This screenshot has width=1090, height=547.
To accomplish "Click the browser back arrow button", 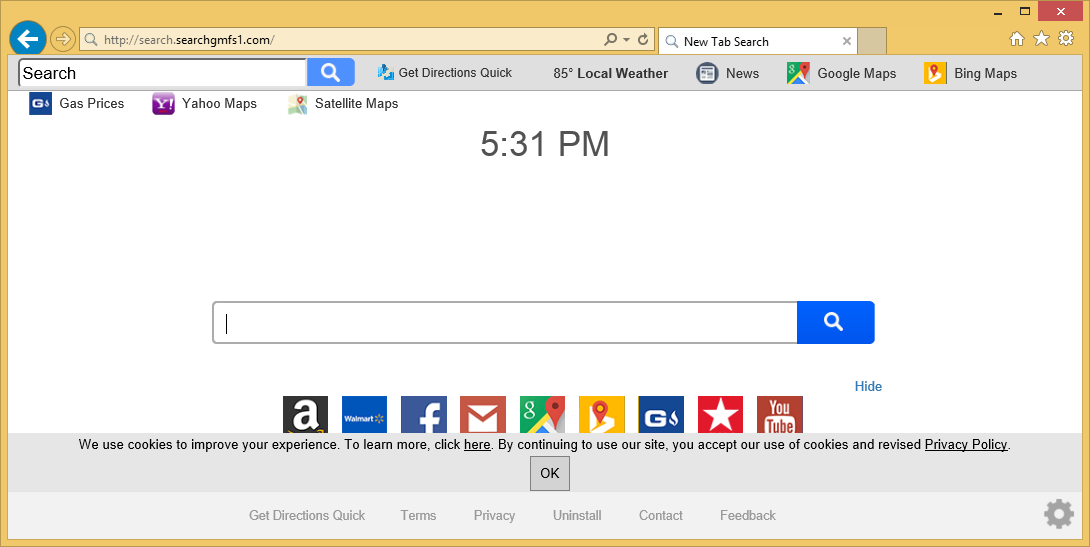I will click(28, 39).
